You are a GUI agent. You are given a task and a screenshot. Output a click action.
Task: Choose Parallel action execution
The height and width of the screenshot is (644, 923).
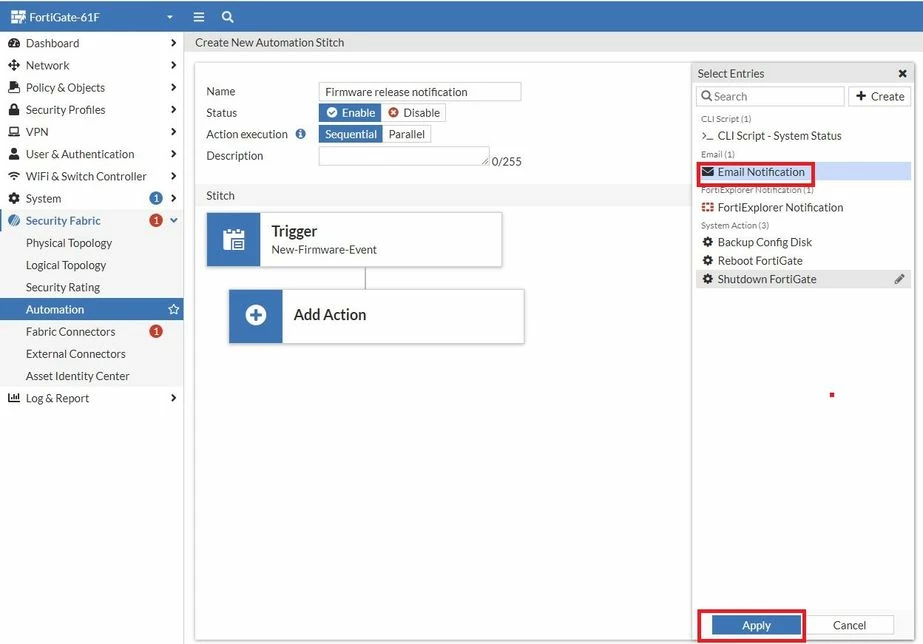(407, 134)
